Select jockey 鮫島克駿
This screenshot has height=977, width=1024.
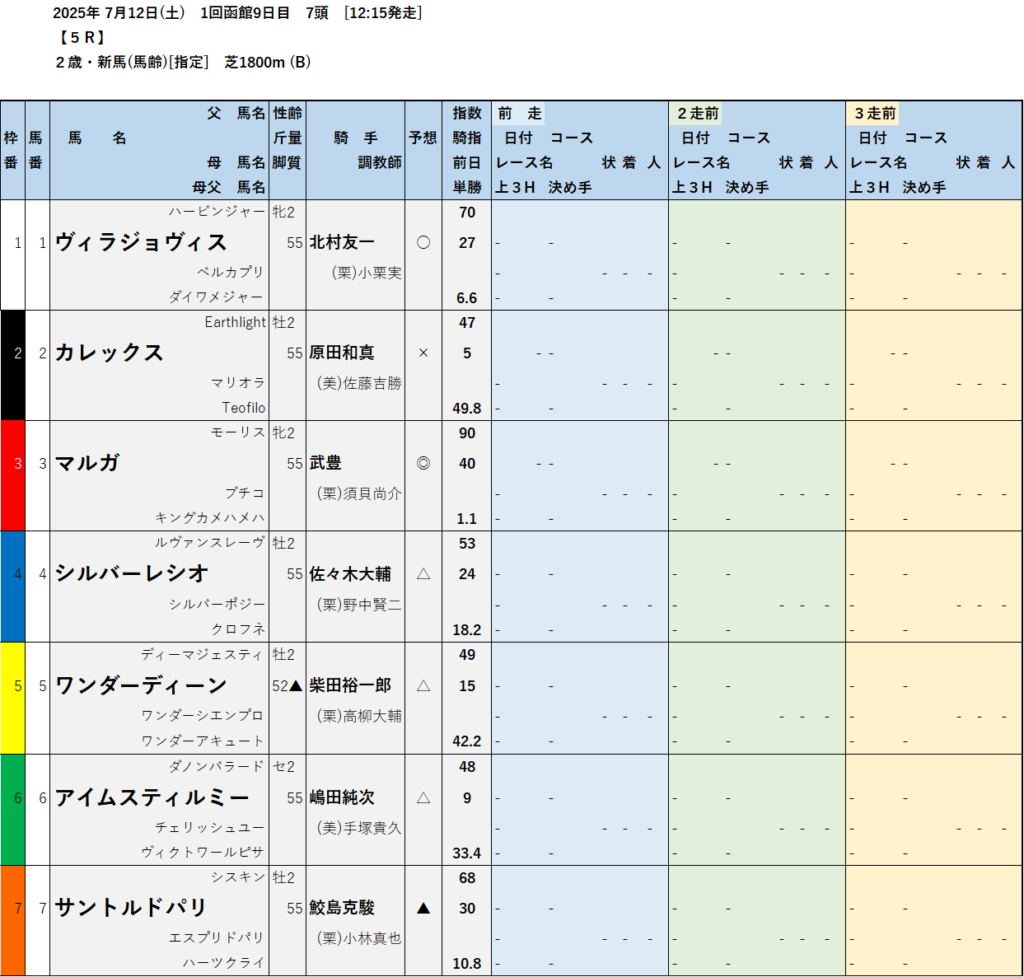coord(342,908)
